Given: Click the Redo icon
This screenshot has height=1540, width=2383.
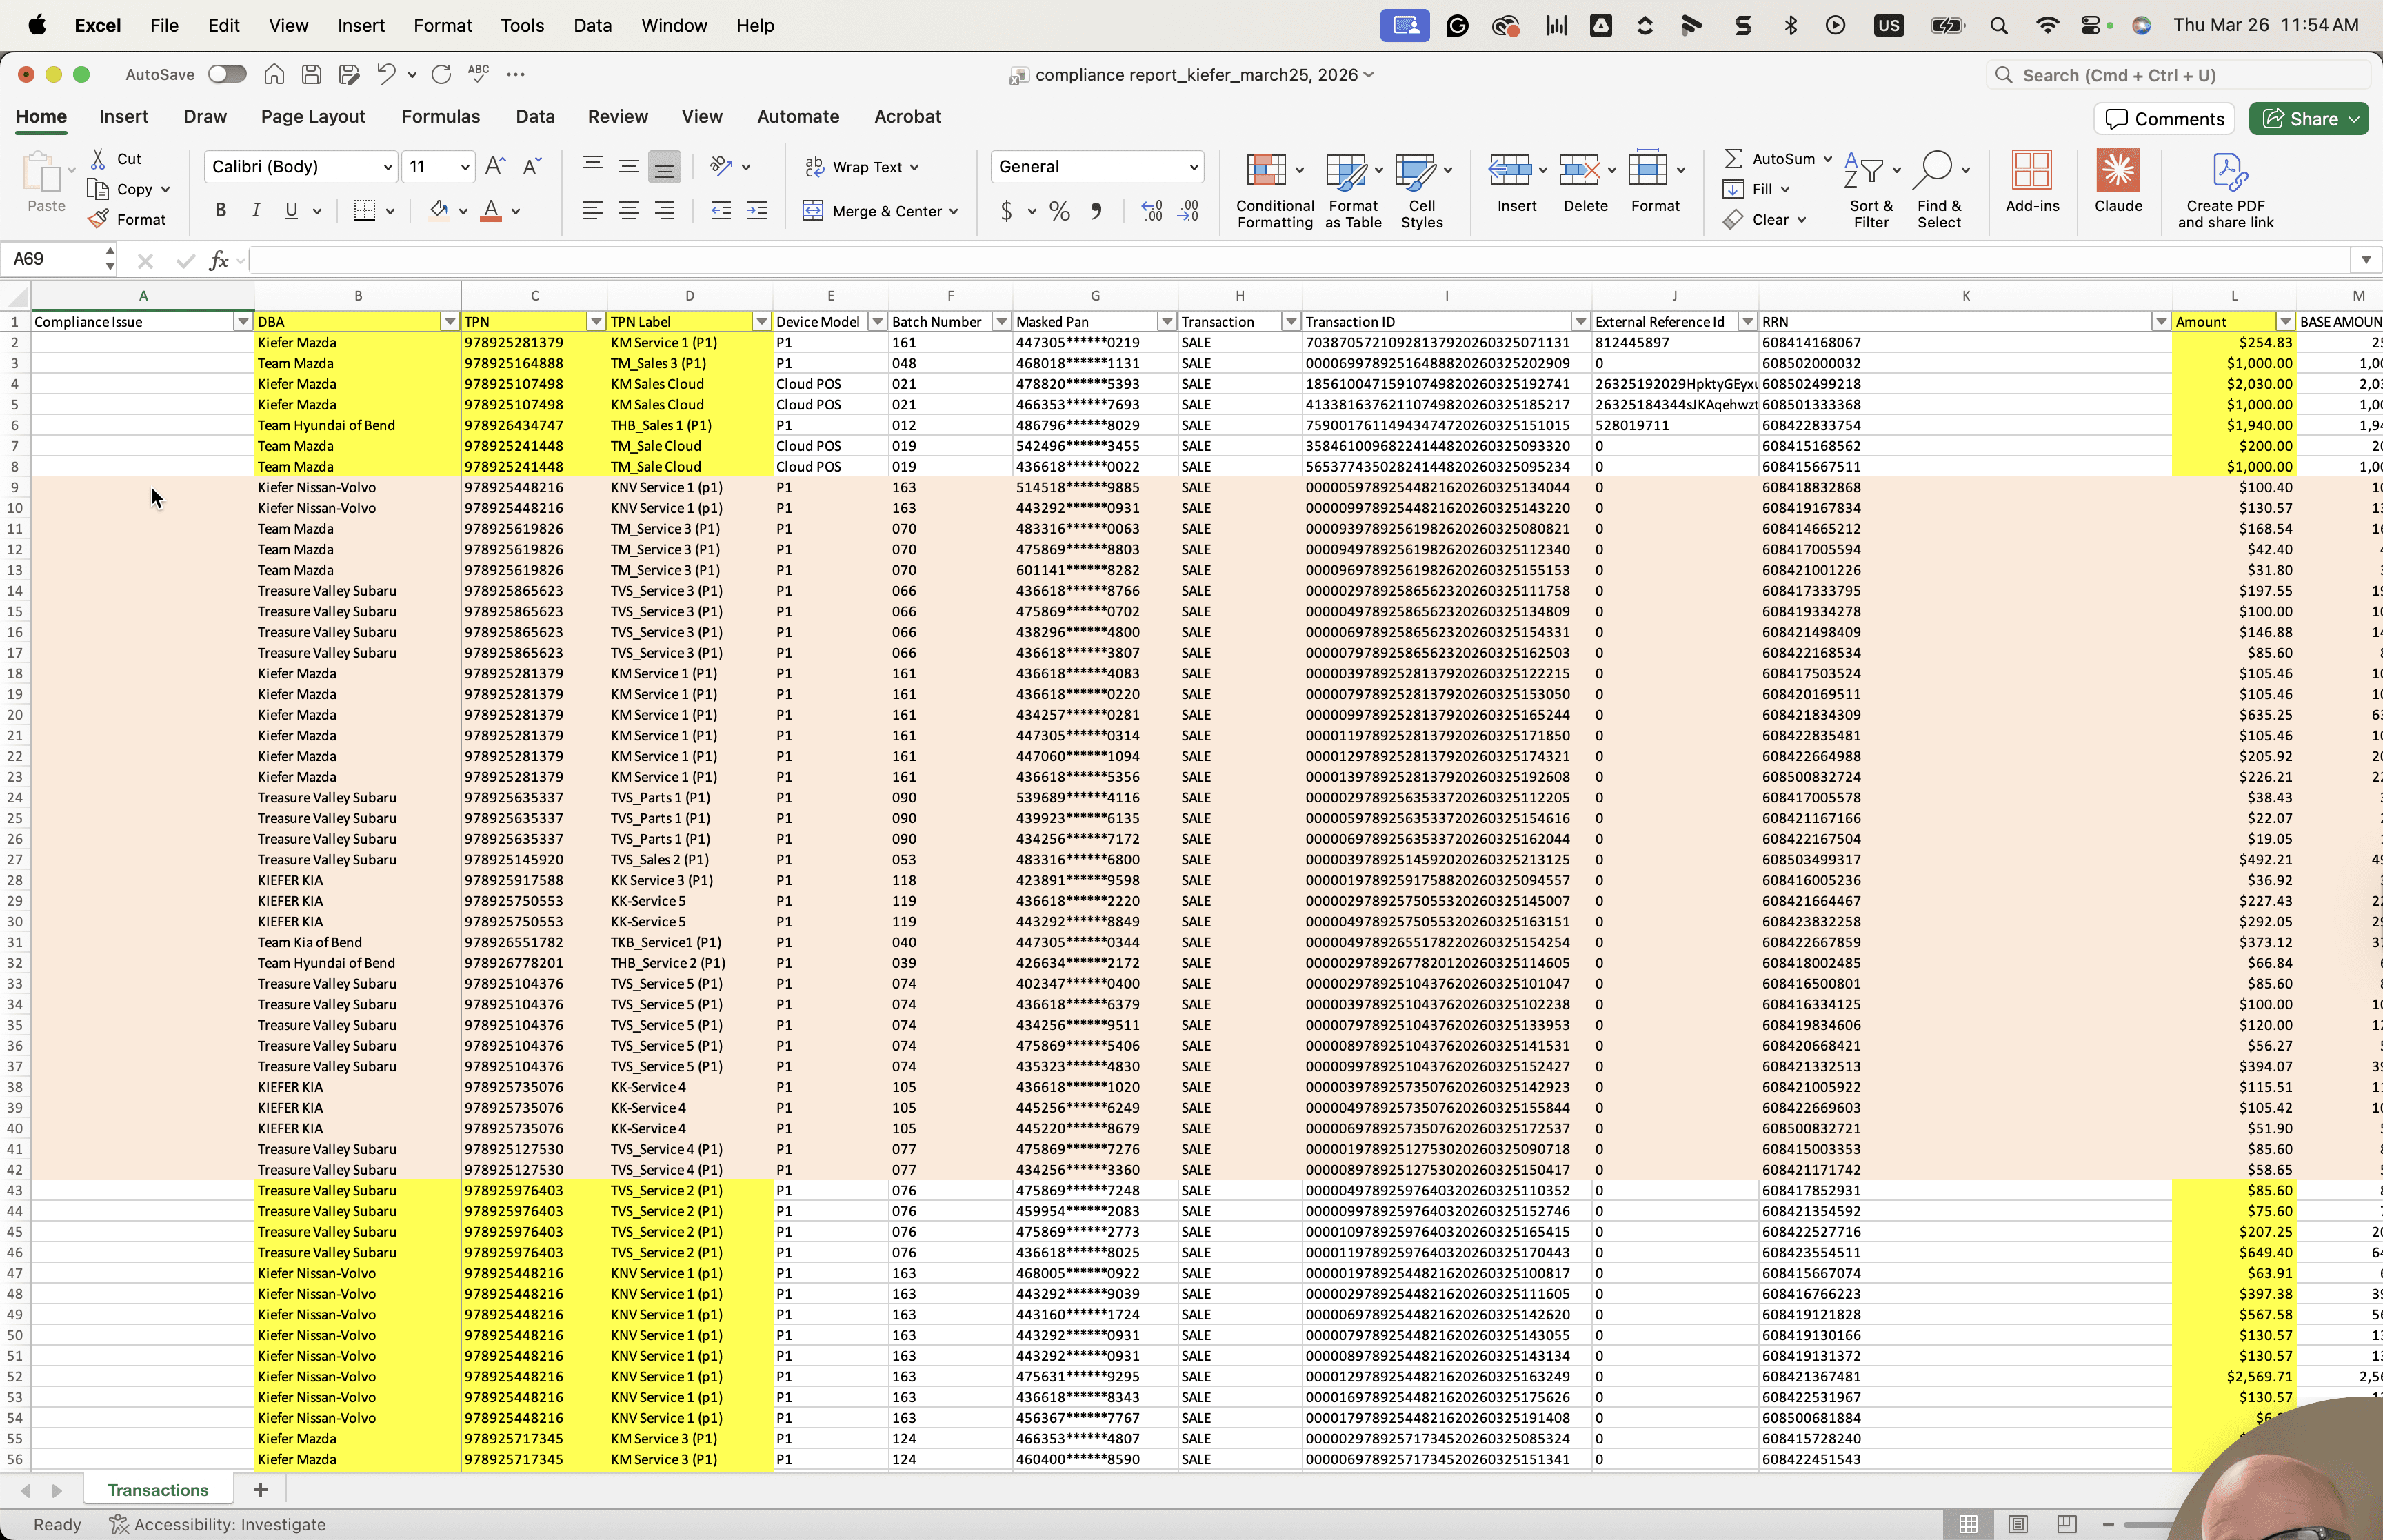Looking at the screenshot, I should click(441, 74).
